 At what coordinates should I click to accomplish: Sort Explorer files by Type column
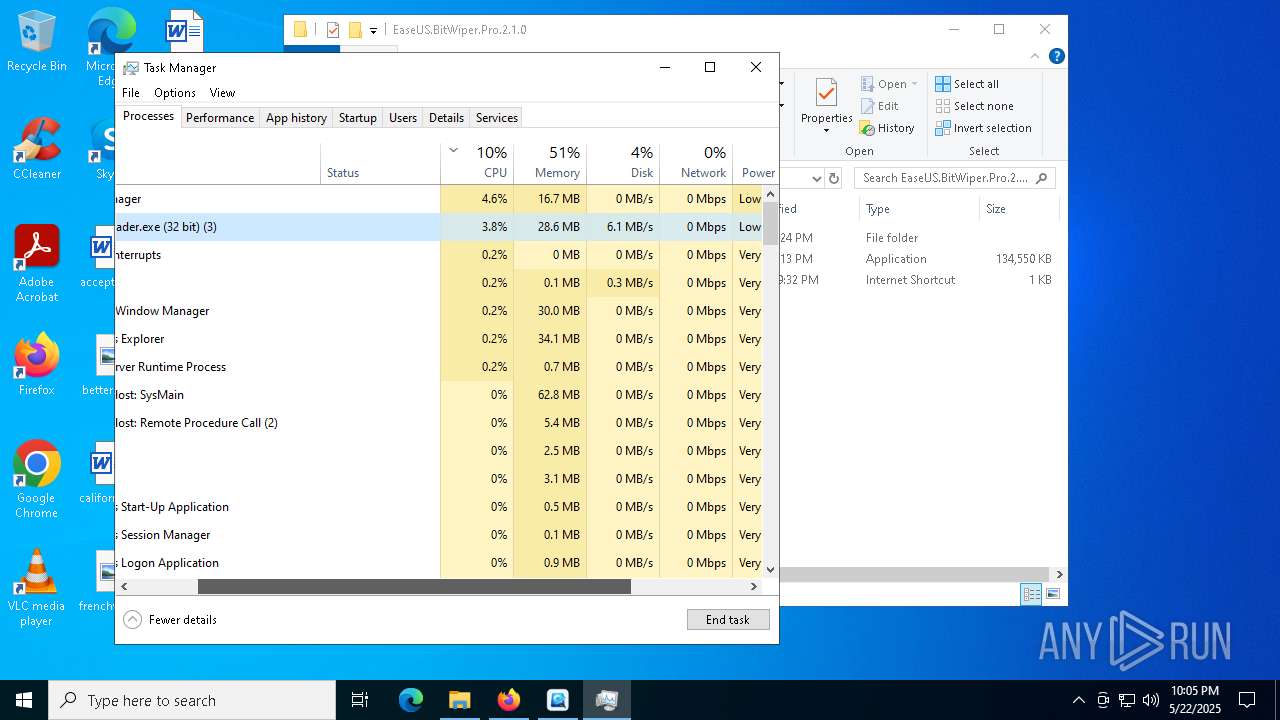(919, 209)
